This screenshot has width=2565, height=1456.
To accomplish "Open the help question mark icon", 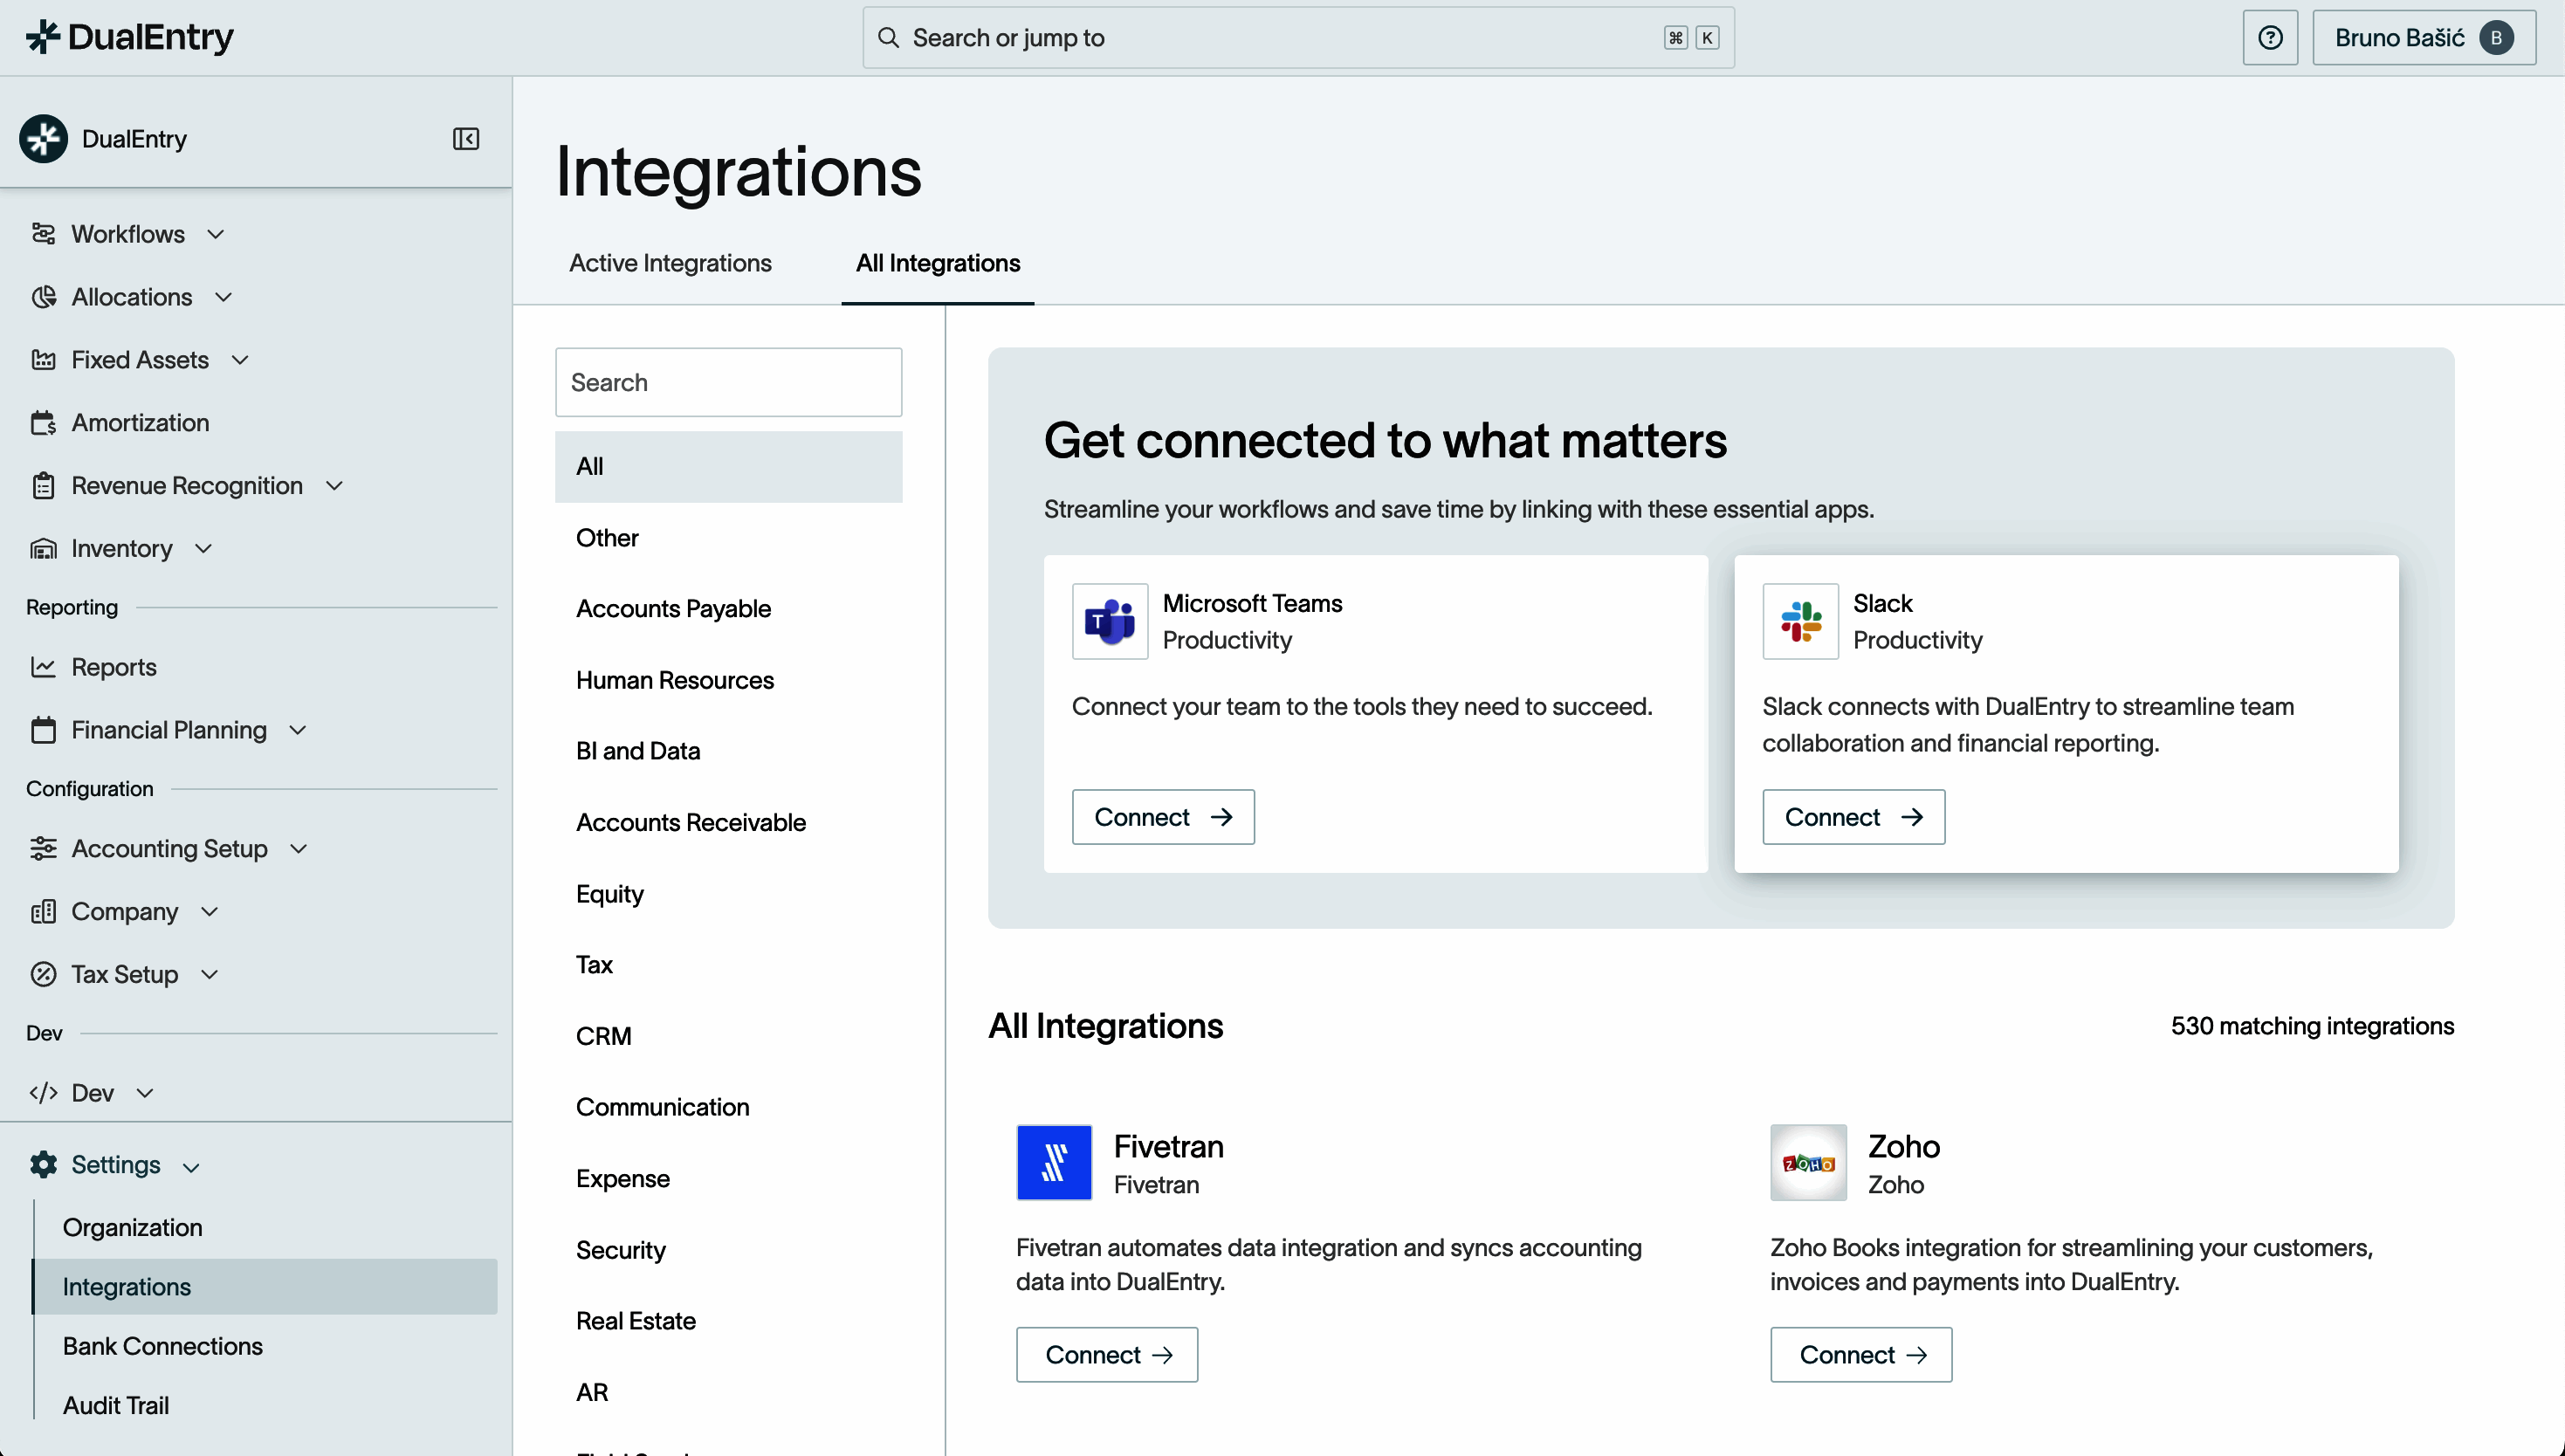I will (2270, 38).
